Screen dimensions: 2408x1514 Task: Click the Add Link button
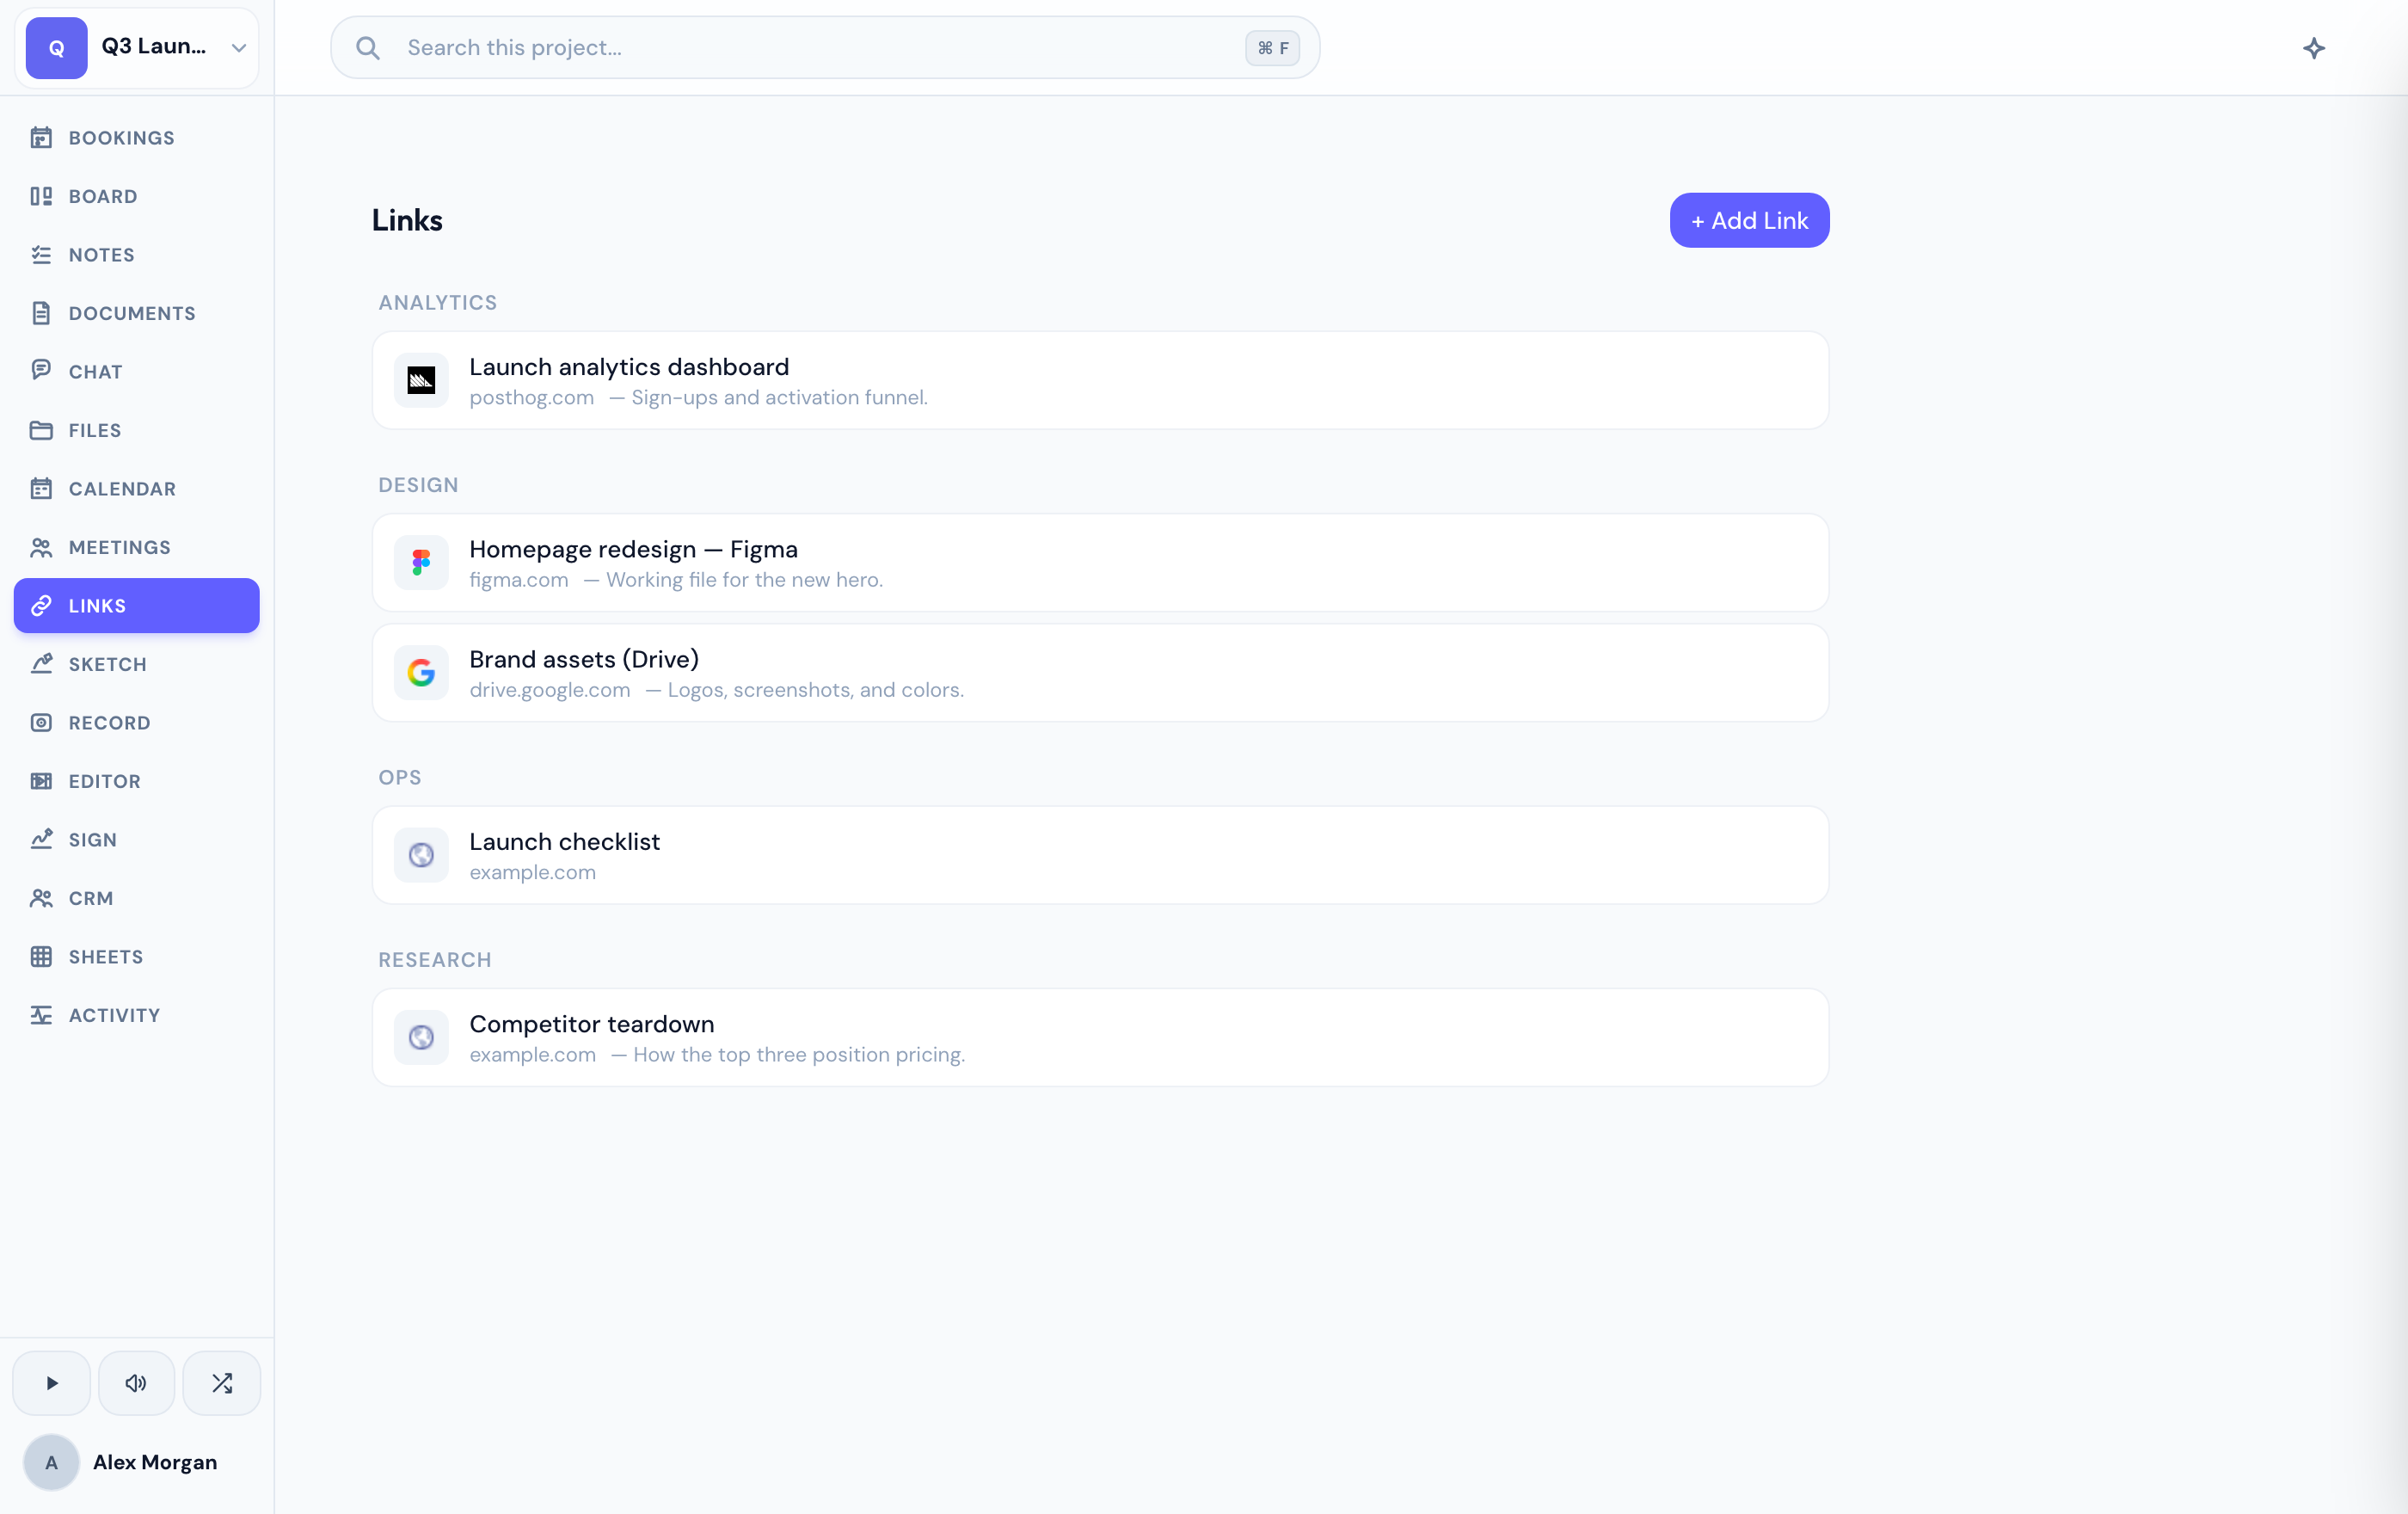click(x=1749, y=220)
